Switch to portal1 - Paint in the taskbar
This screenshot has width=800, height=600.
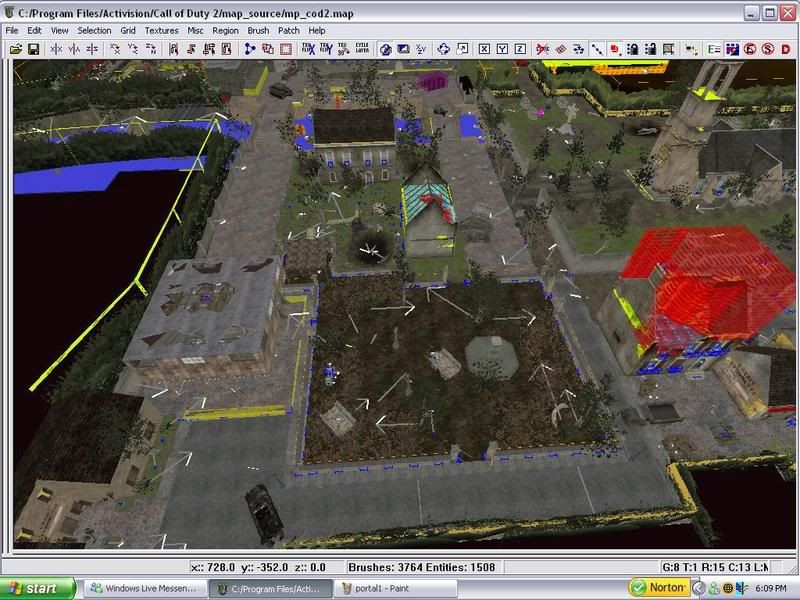click(x=393, y=588)
